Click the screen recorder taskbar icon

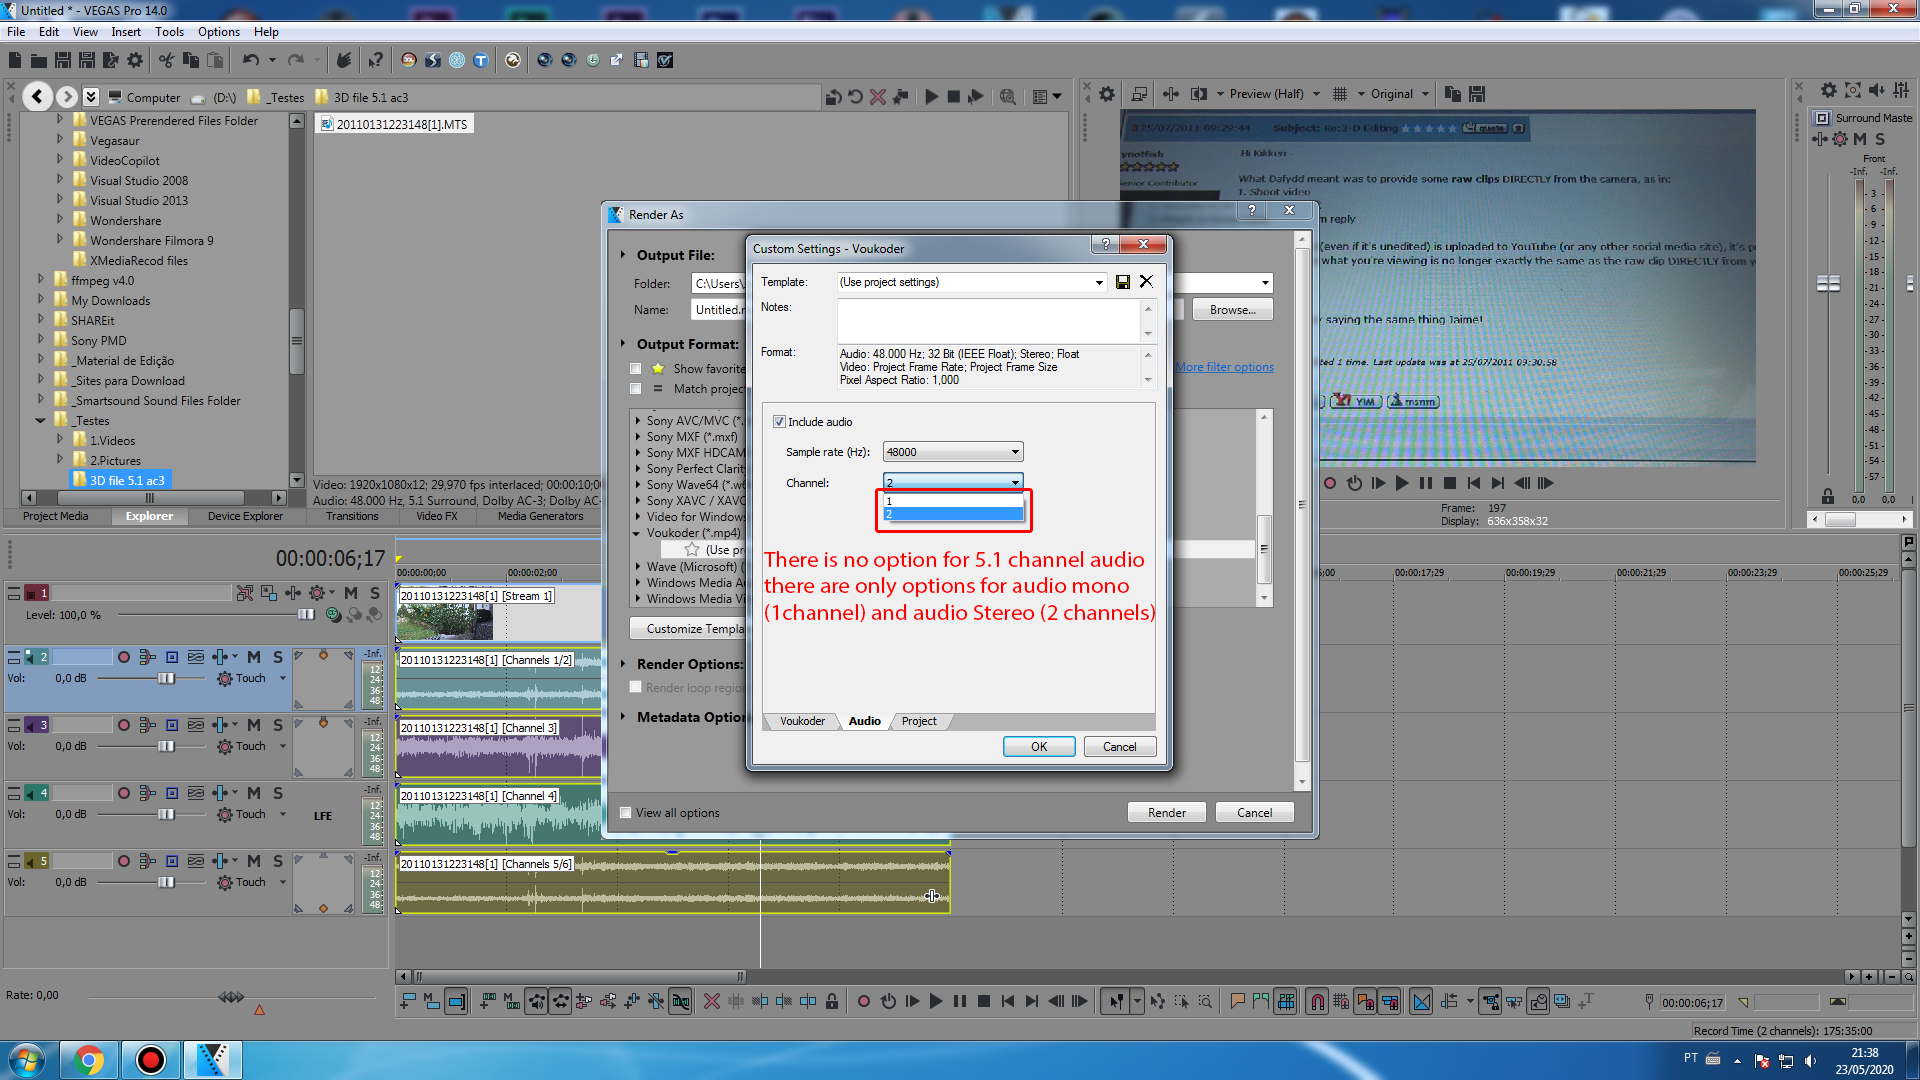pos(151,1060)
